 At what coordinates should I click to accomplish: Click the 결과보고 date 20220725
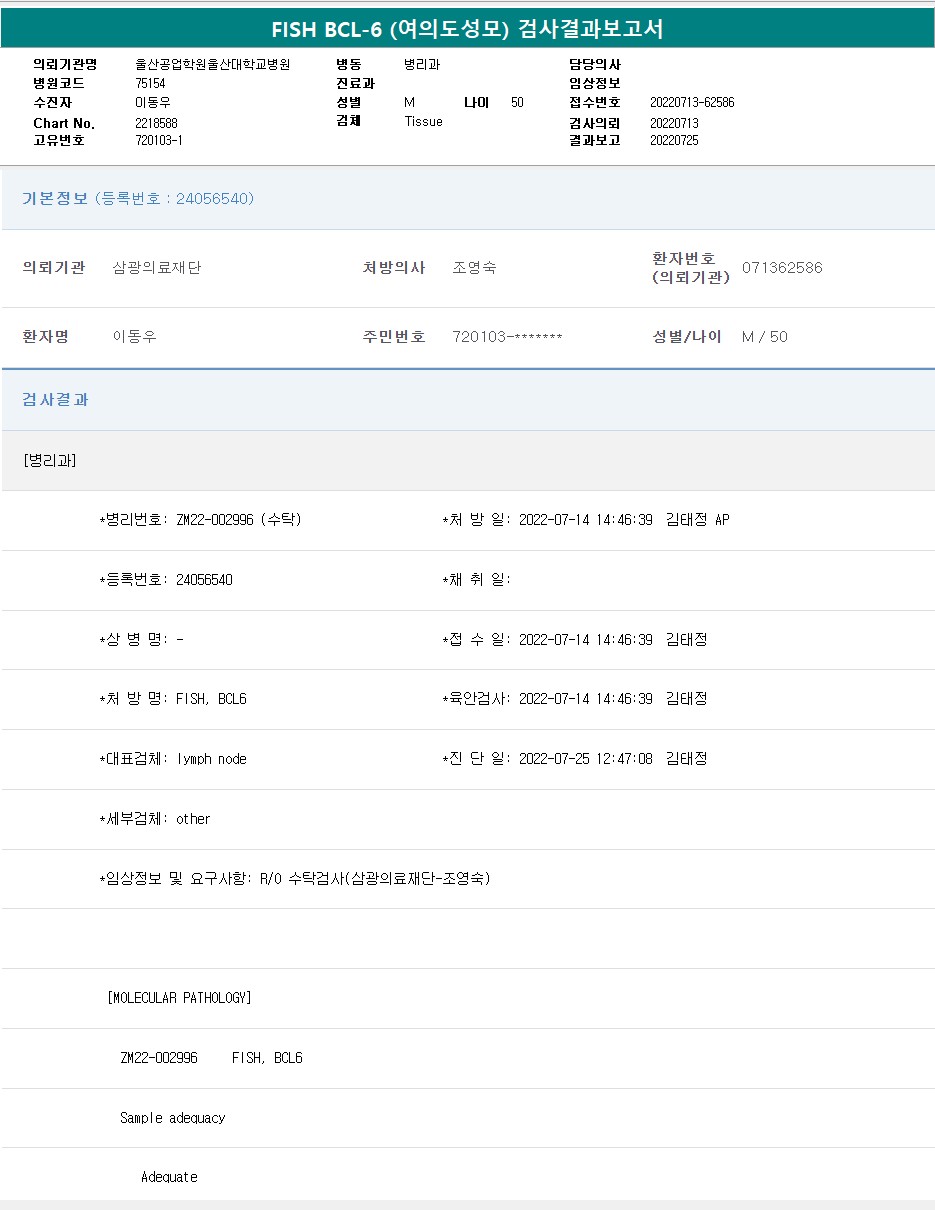674,141
